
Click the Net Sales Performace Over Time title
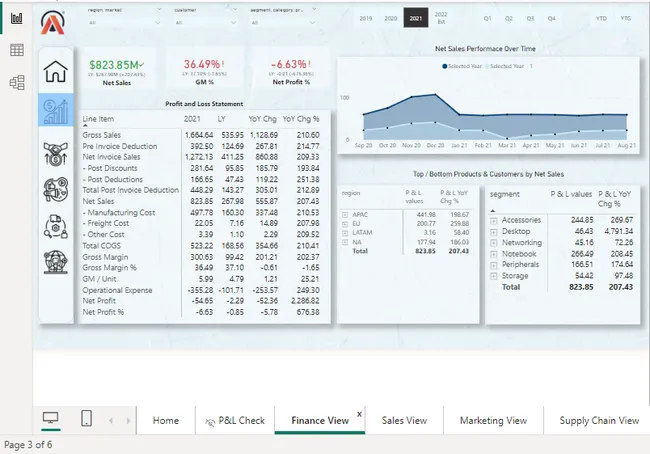485,49
